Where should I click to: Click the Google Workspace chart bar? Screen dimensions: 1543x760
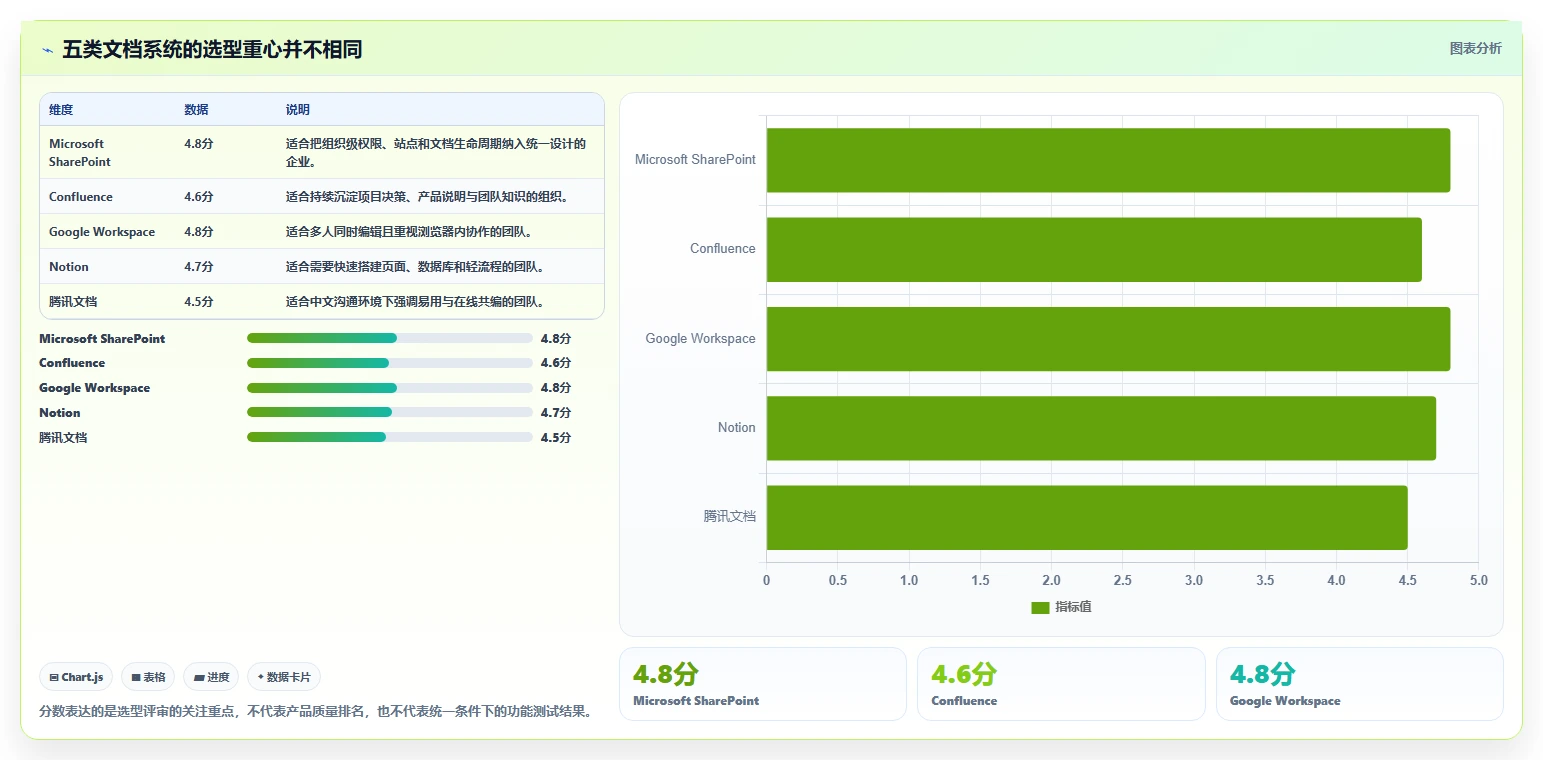pyautogui.click(x=1108, y=339)
